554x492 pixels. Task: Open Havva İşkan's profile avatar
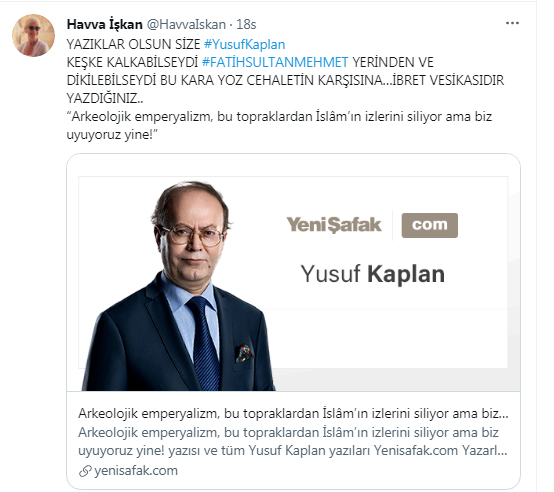pos(34,35)
